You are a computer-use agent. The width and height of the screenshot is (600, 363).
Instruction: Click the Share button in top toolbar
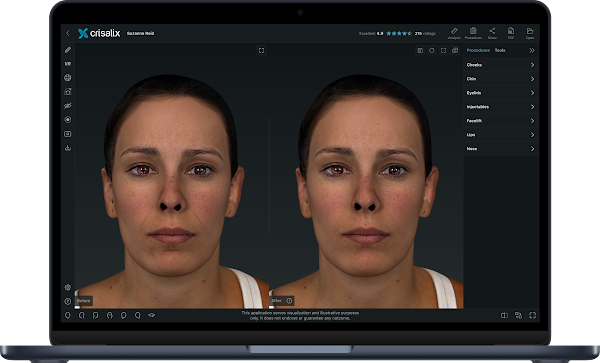[492, 33]
